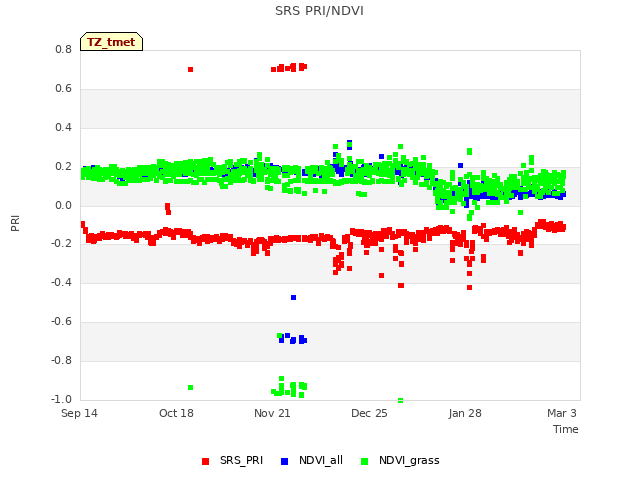Click the green NDVI_grass legend swatch
This screenshot has height=480, width=640.
[364, 461]
